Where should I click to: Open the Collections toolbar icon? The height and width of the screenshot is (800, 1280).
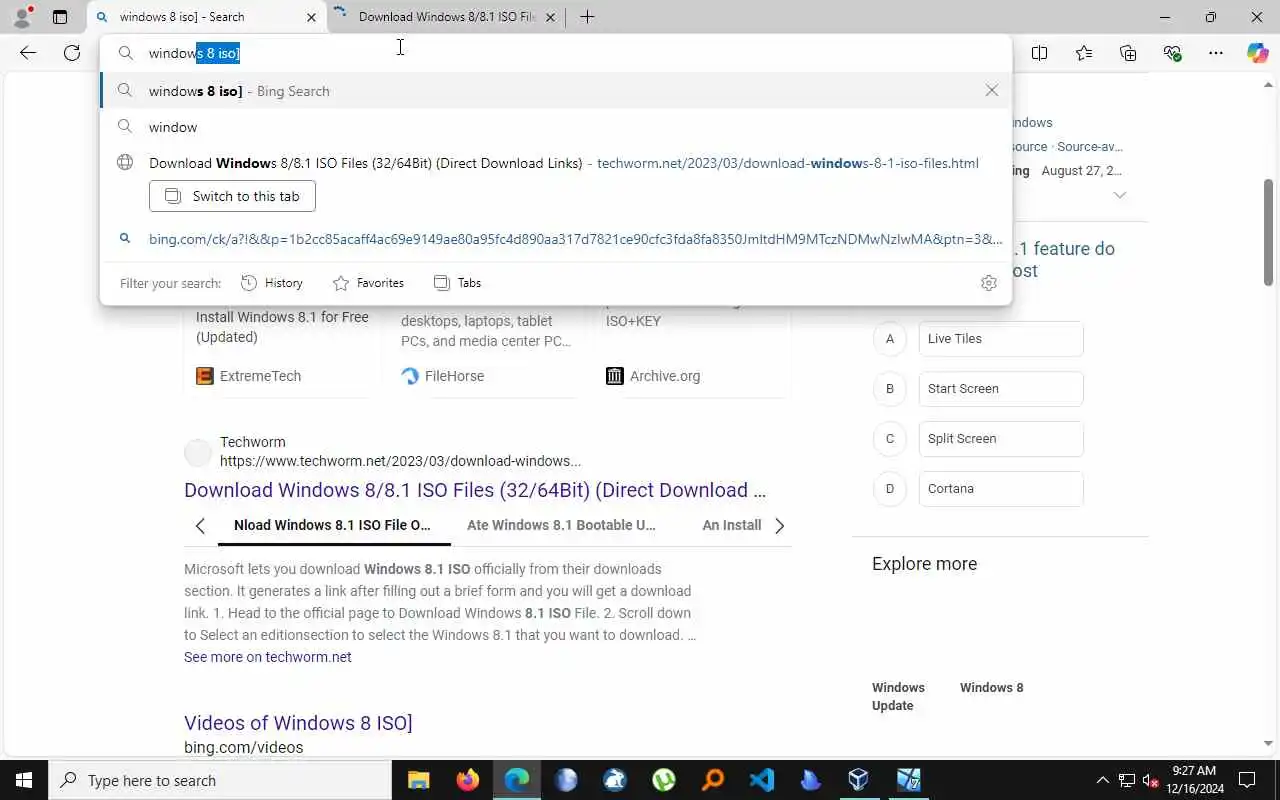coord(1128,53)
